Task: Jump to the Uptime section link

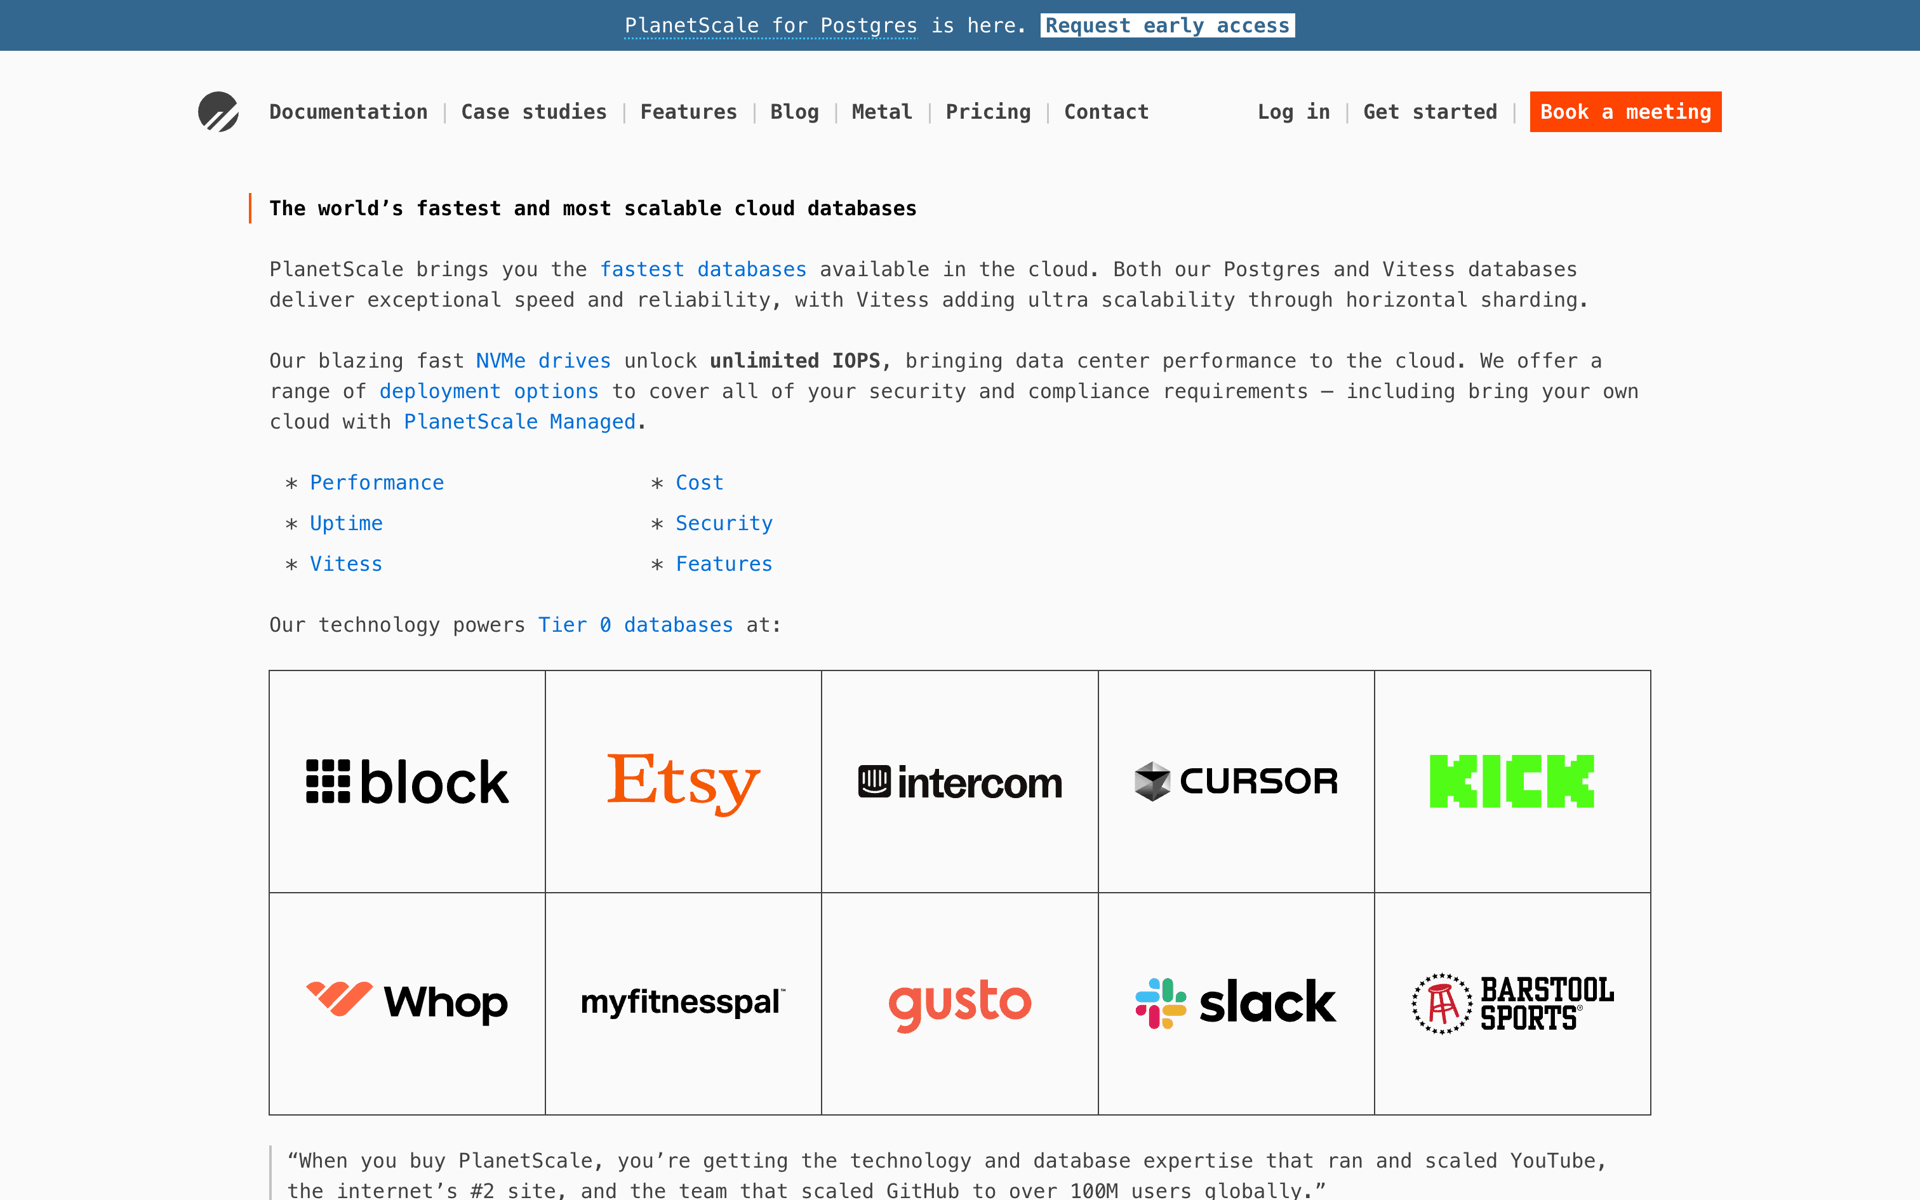Action: [346, 524]
